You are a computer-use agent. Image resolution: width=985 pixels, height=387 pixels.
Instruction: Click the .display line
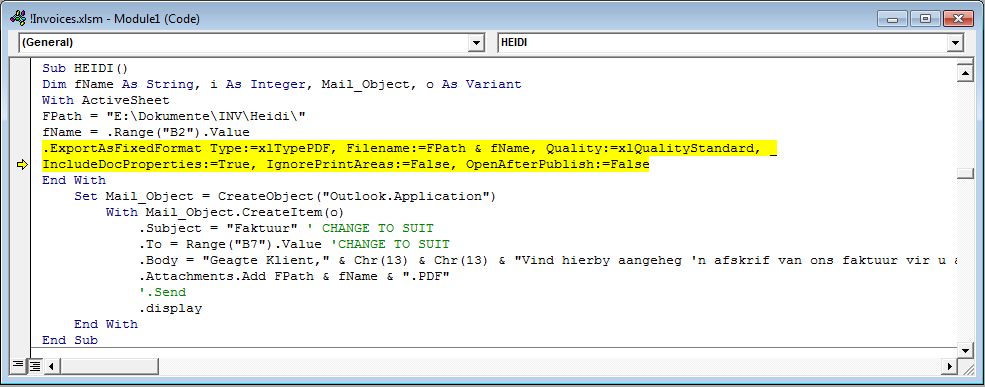point(170,308)
